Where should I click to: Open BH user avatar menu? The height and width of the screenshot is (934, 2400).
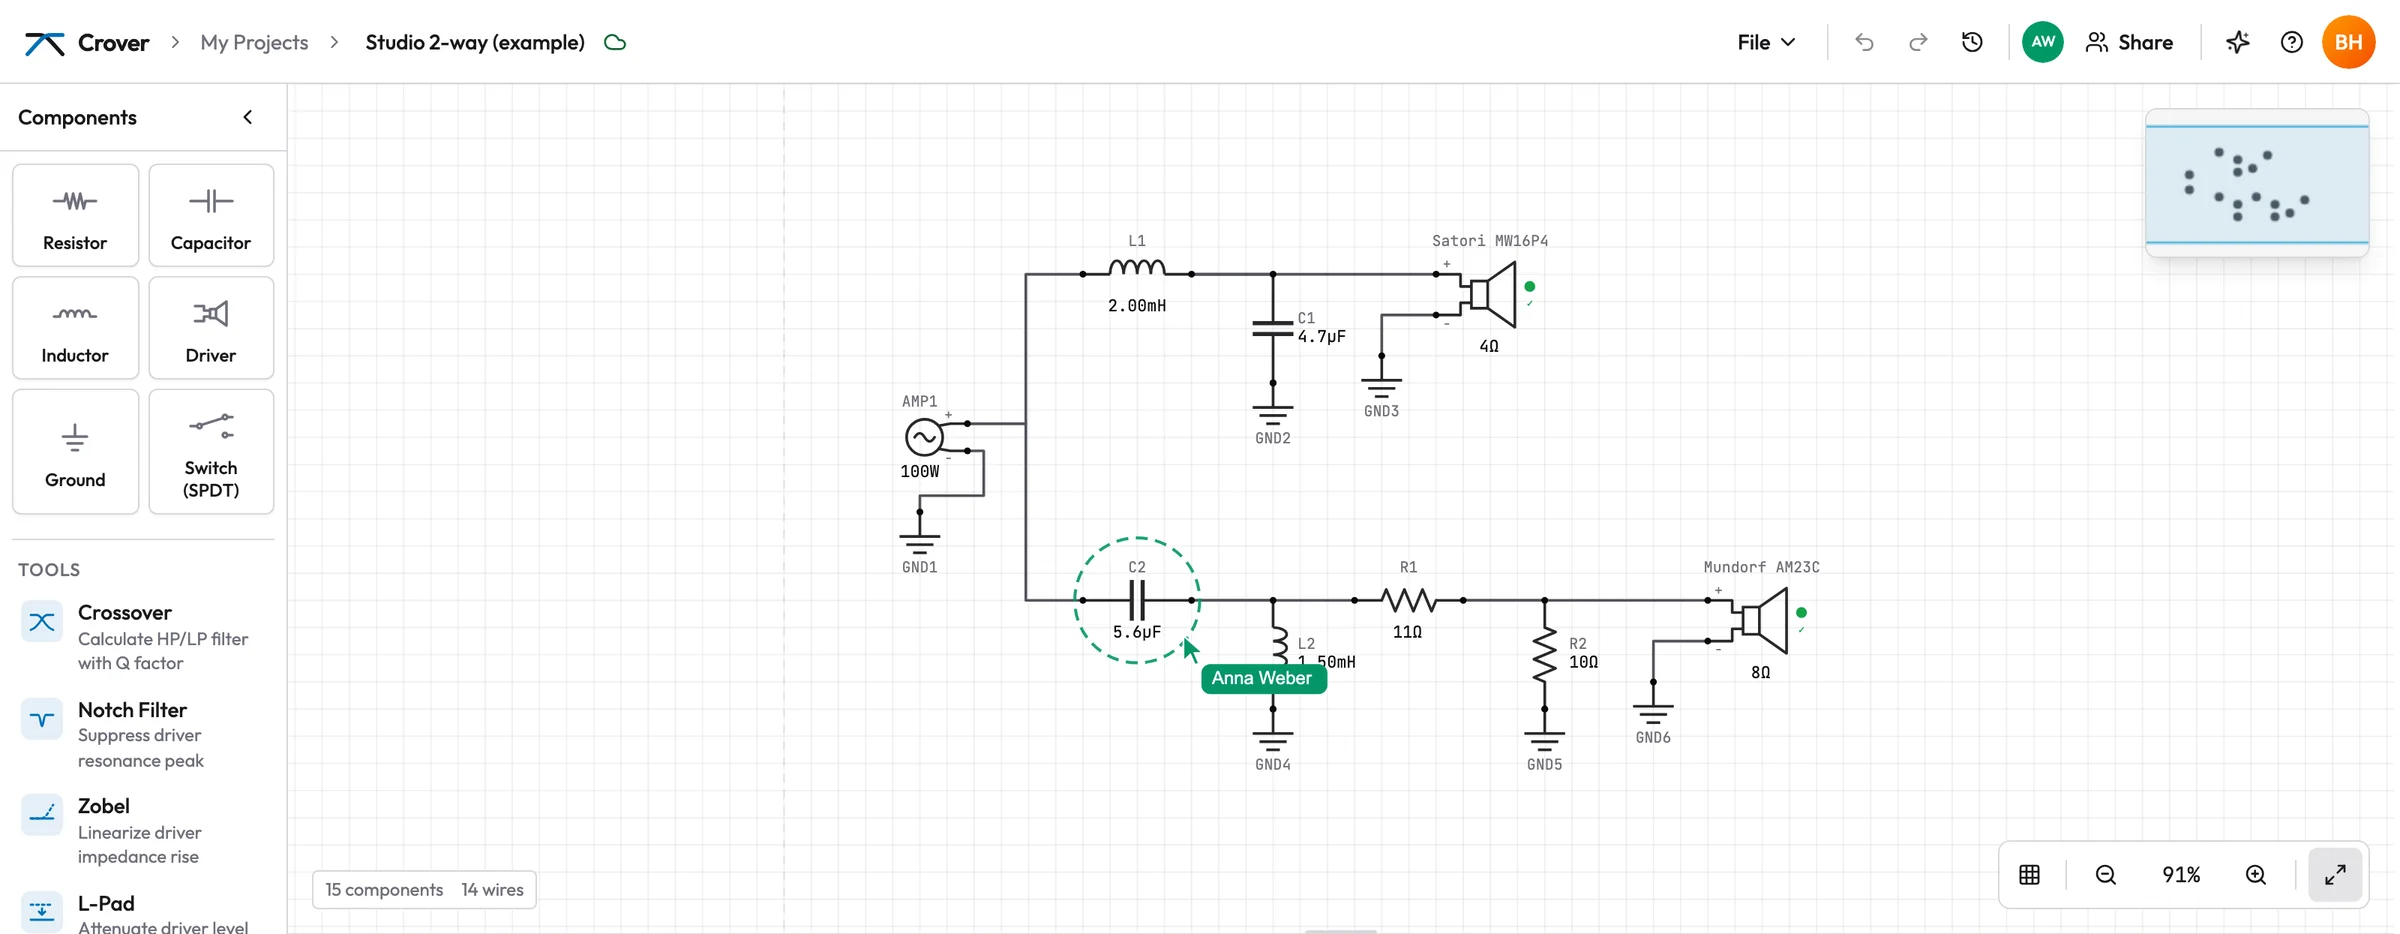(x=2348, y=42)
